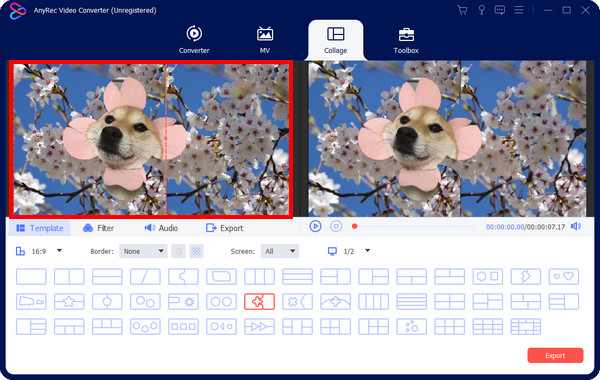Open the feedback chat icon
Image resolution: width=600 pixels, height=380 pixels.
tap(499, 10)
